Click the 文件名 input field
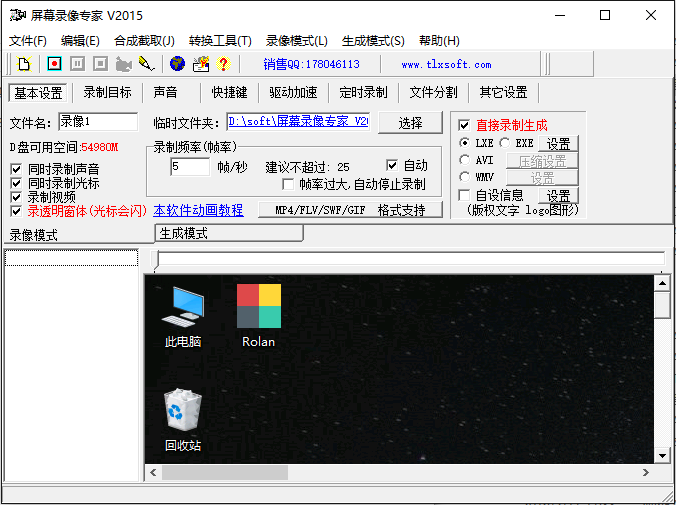The width and height of the screenshot is (676, 505). point(98,122)
